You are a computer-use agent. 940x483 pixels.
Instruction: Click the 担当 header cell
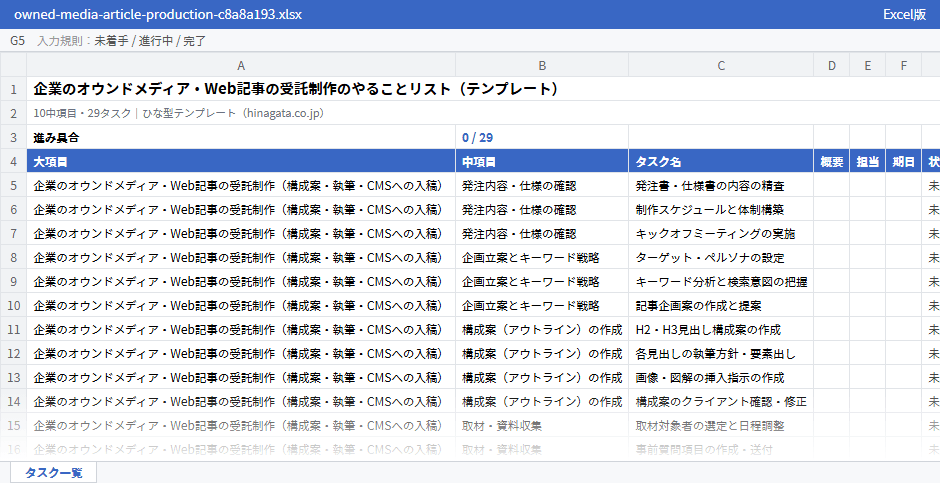tap(867, 161)
